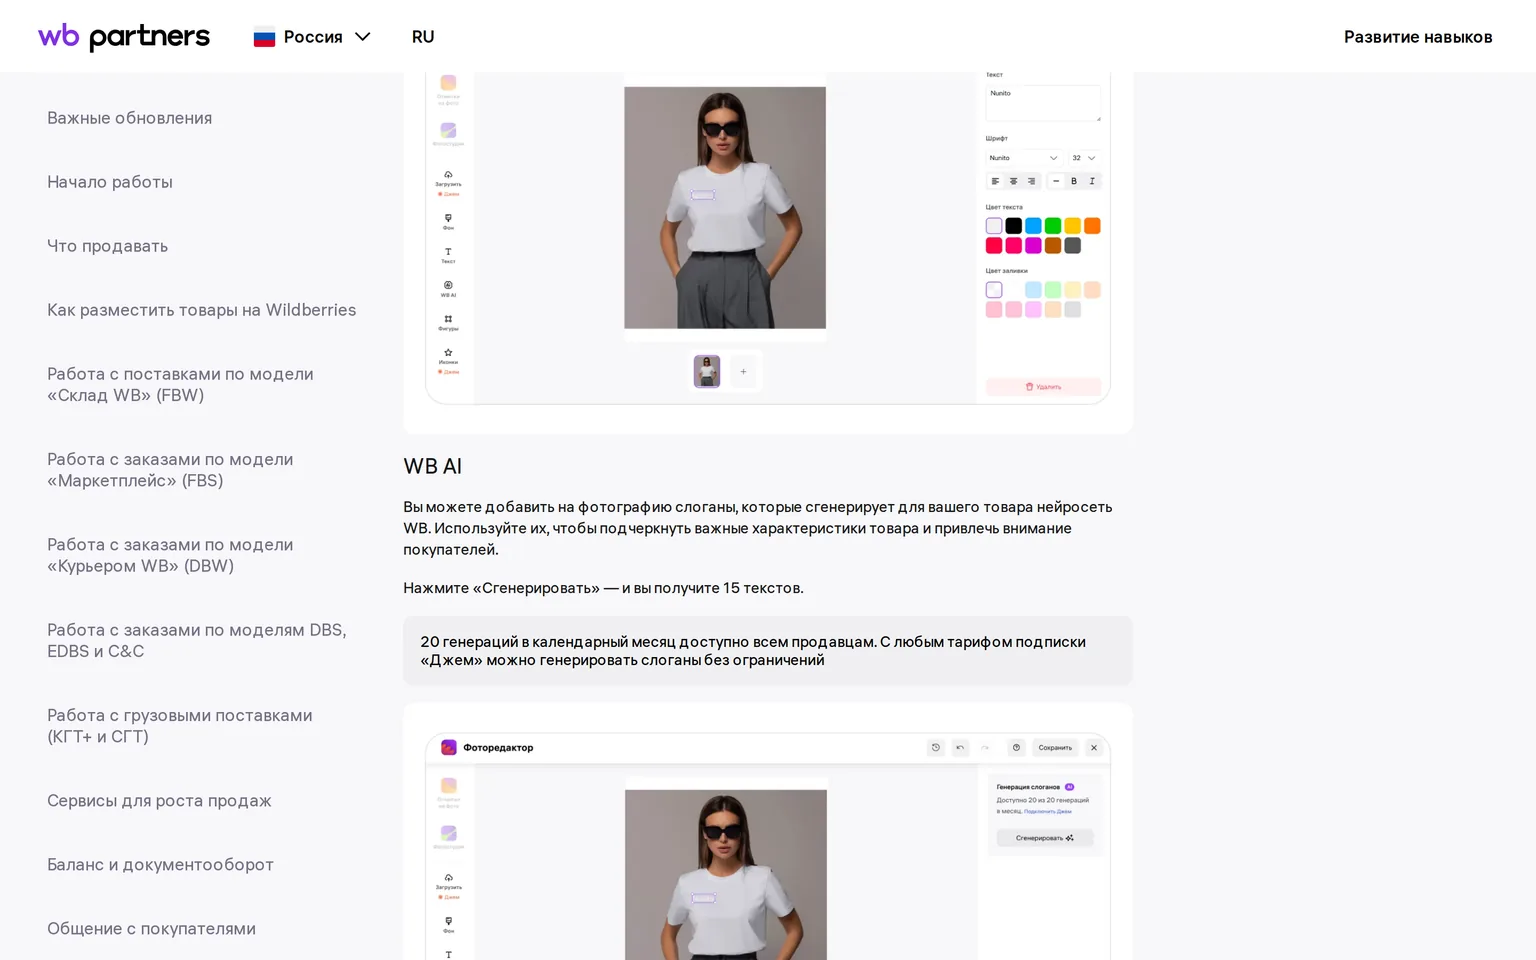This screenshot has height=960, width=1536.
Task: Open the font size 32 dropdown
Action: pyautogui.click(x=1084, y=158)
